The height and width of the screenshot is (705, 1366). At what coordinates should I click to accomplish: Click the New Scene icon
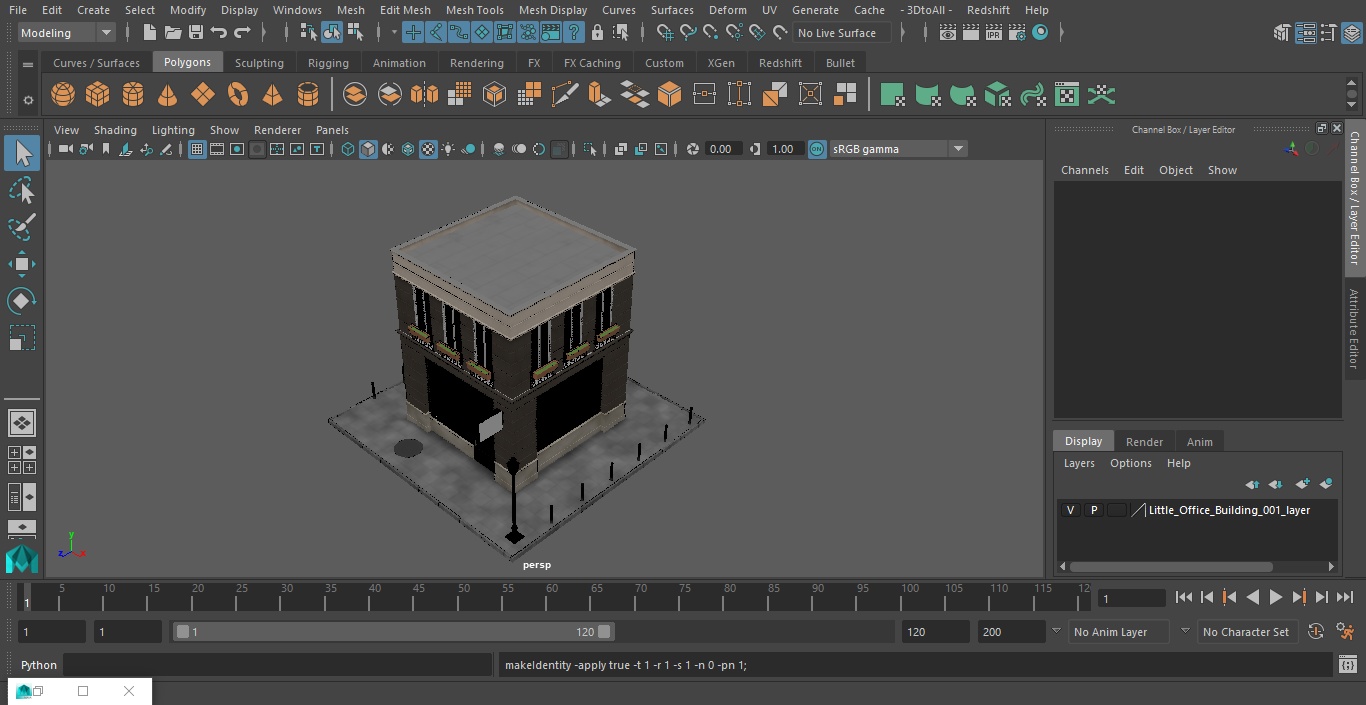pyautogui.click(x=150, y=32)
